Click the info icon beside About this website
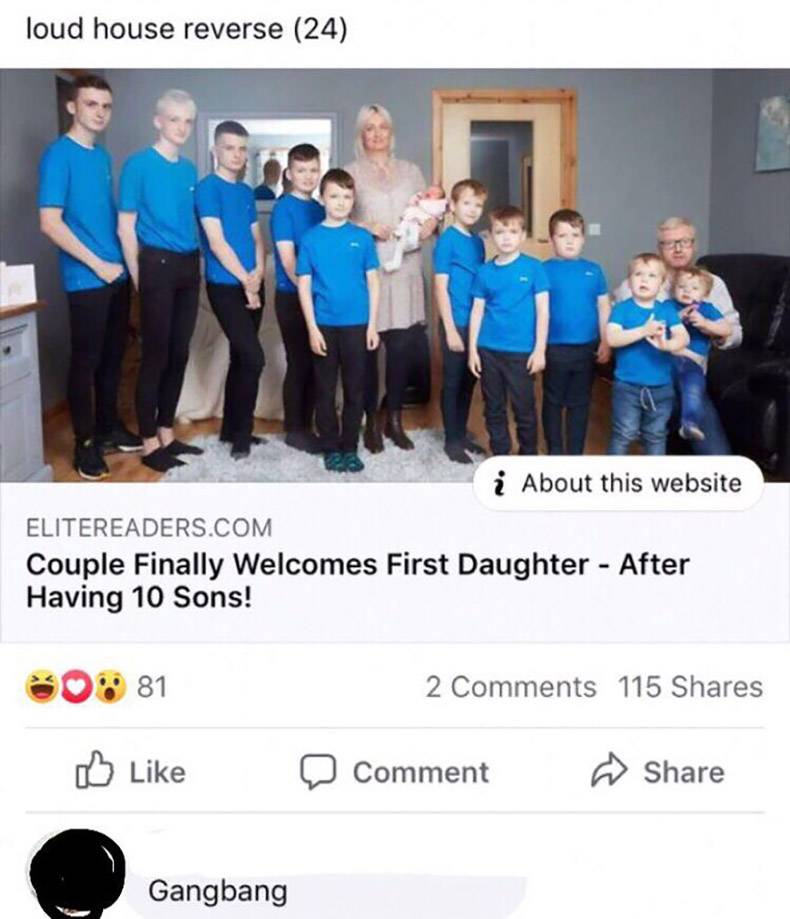Image resolution: width=790 pixels, height=919 pixels. tap(500, 484)
